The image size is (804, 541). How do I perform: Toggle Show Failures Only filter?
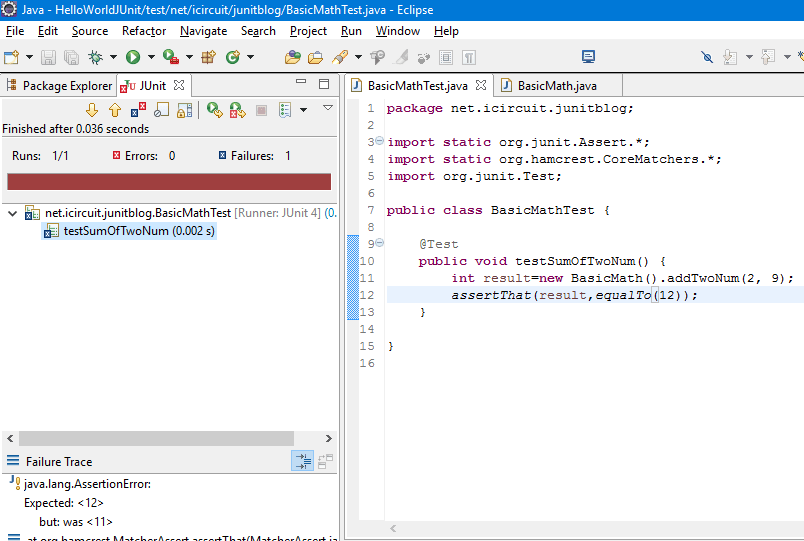coord(138,110)
